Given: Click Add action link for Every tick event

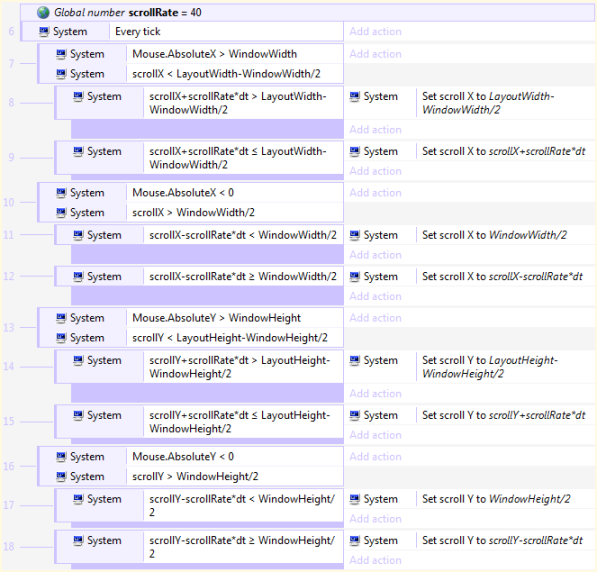Looking at the screenshot, I should (x=375, y=31).
